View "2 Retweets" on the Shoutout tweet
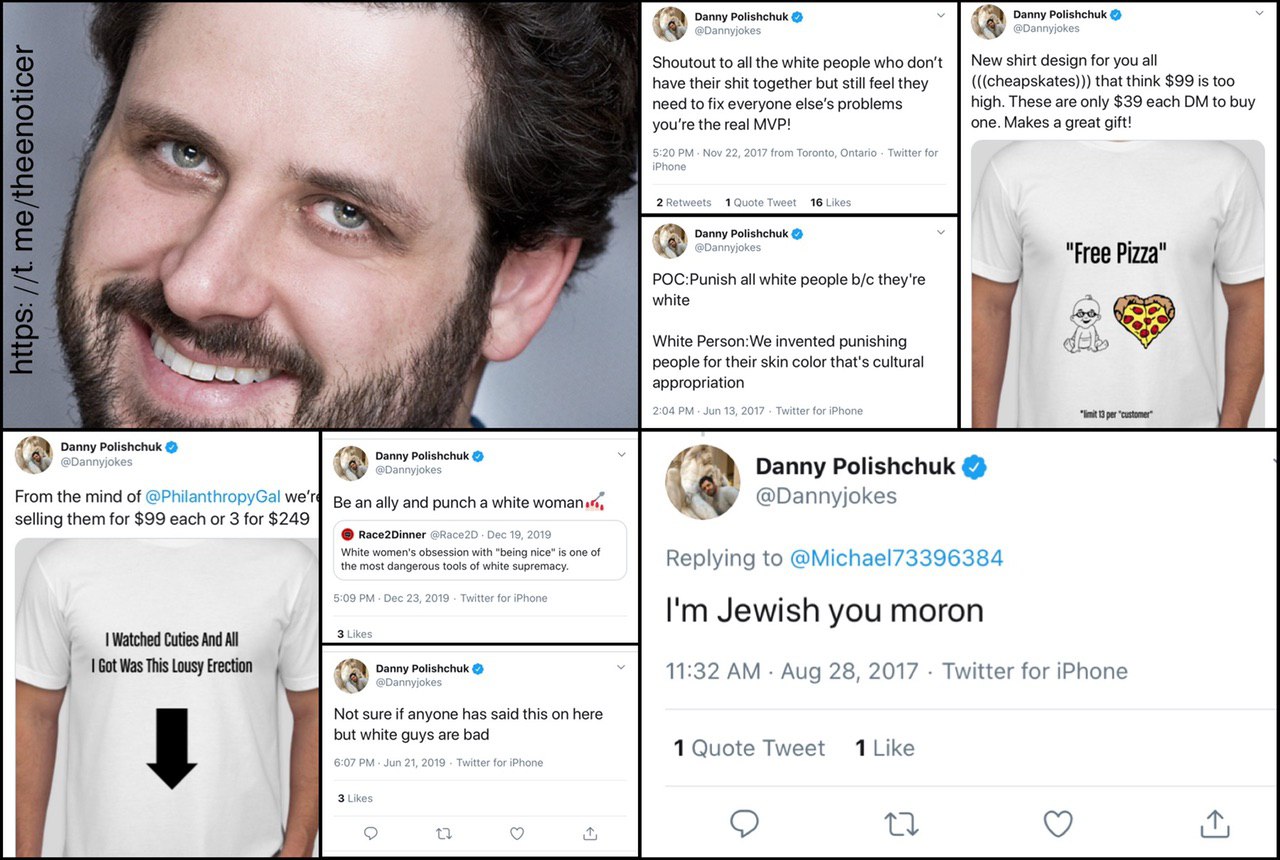 (x=684, y=202)
